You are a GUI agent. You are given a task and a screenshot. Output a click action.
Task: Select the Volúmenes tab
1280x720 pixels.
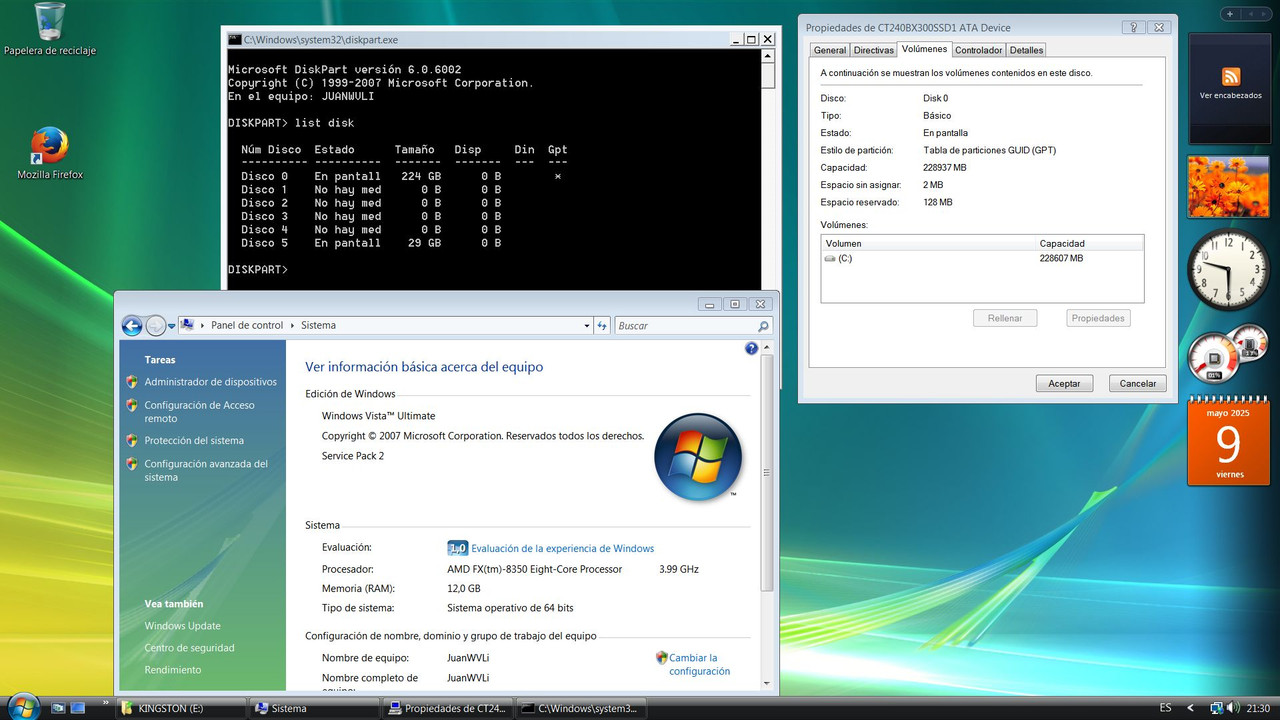coord(924,49)
